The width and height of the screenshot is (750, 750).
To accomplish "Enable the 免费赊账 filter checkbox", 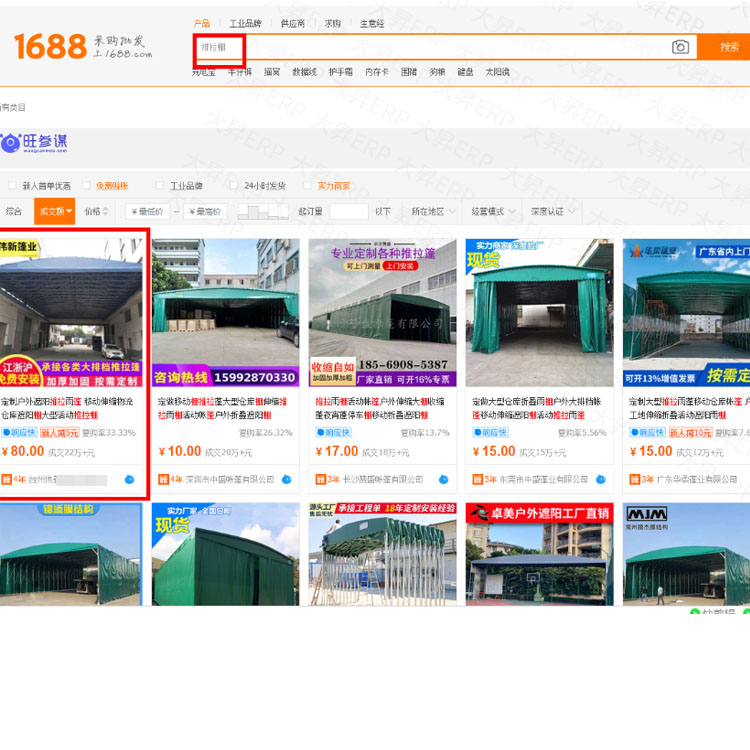I will pos(86,186).
